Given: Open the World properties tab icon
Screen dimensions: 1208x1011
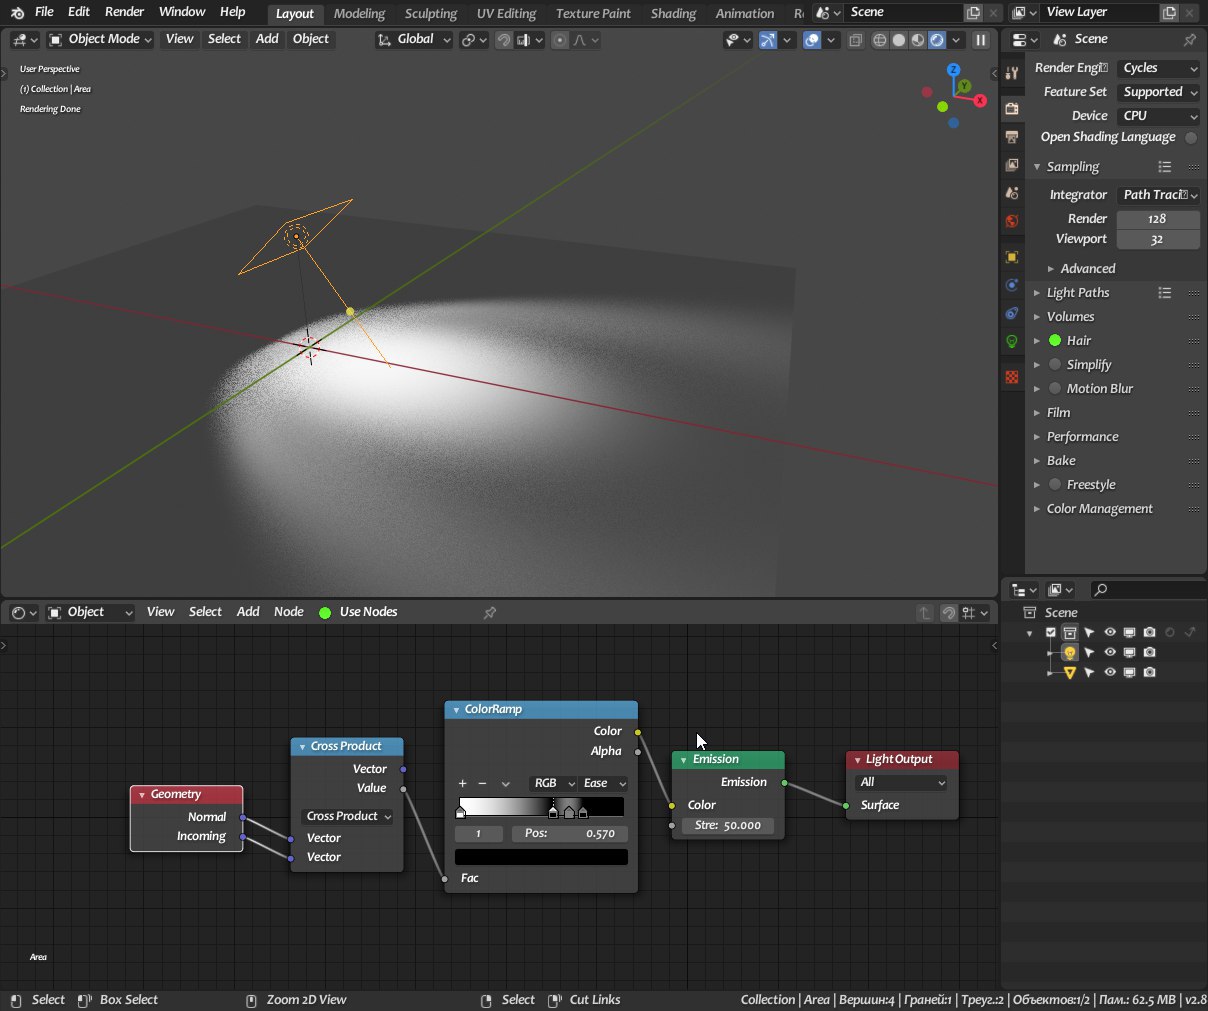Looking at the screenshot, I should coord(1012,221).
